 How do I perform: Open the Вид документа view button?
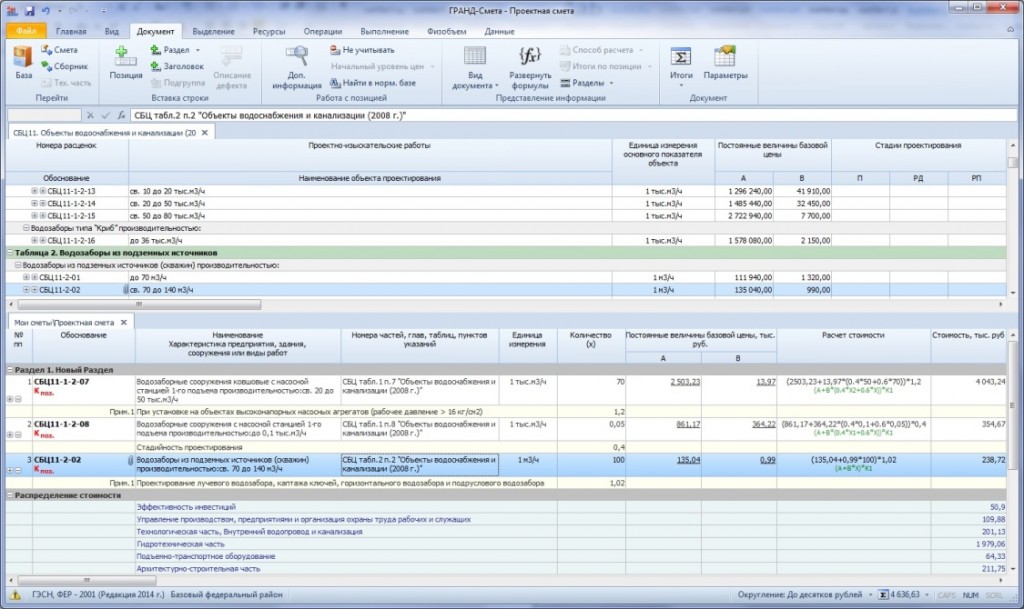[x=475, y=67]
